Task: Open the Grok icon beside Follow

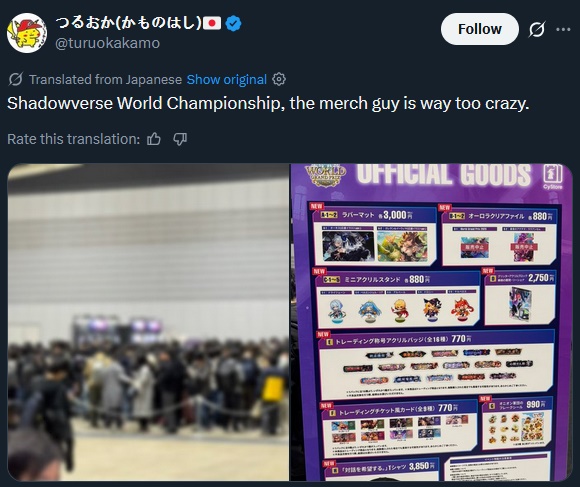Action: pos(536,29)
